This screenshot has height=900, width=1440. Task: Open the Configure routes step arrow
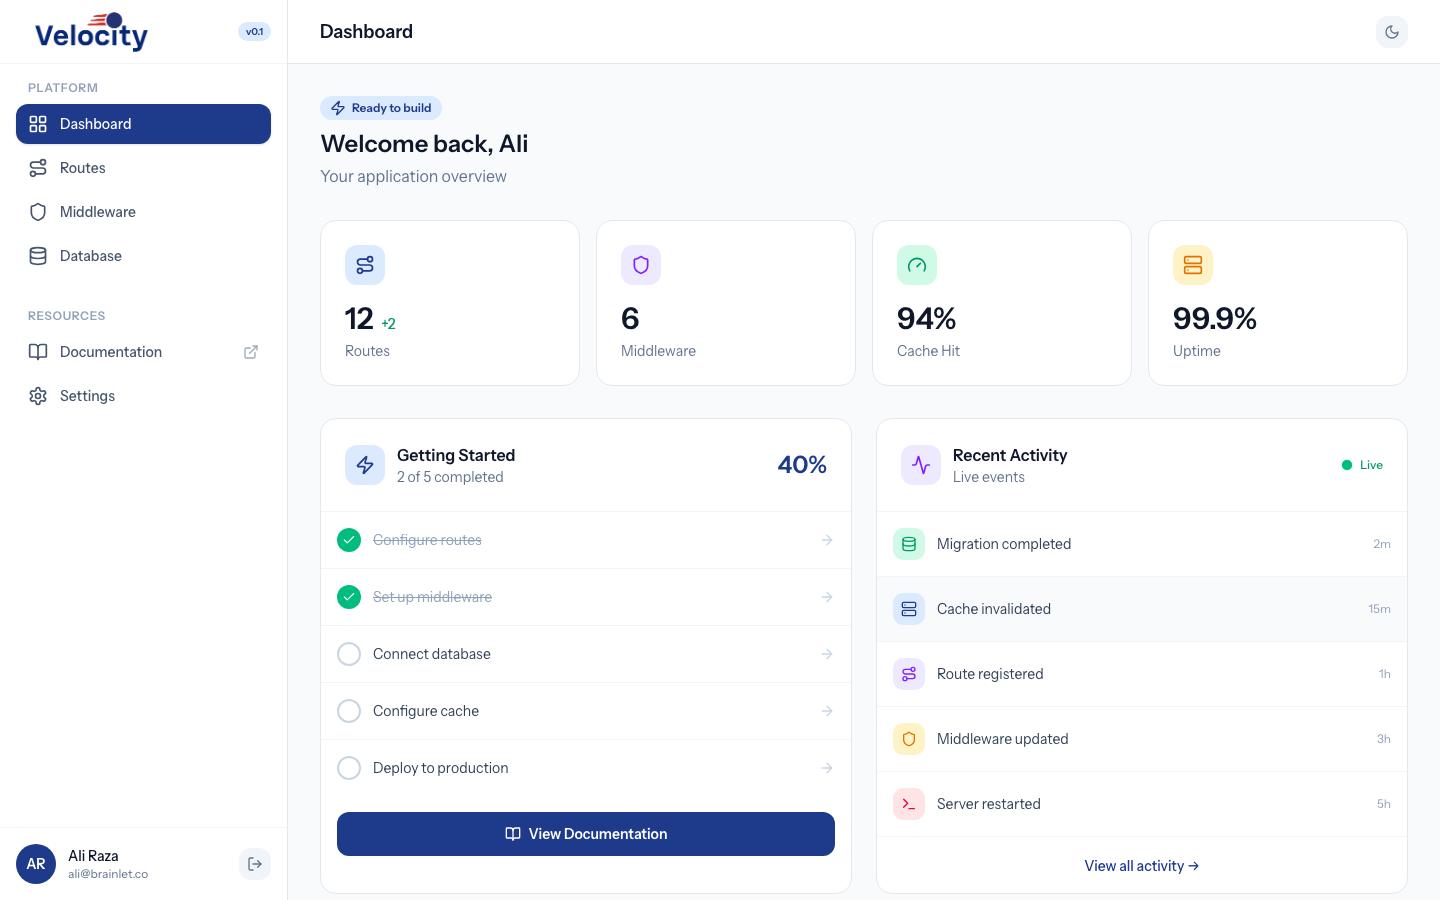[x=826, y=539]
